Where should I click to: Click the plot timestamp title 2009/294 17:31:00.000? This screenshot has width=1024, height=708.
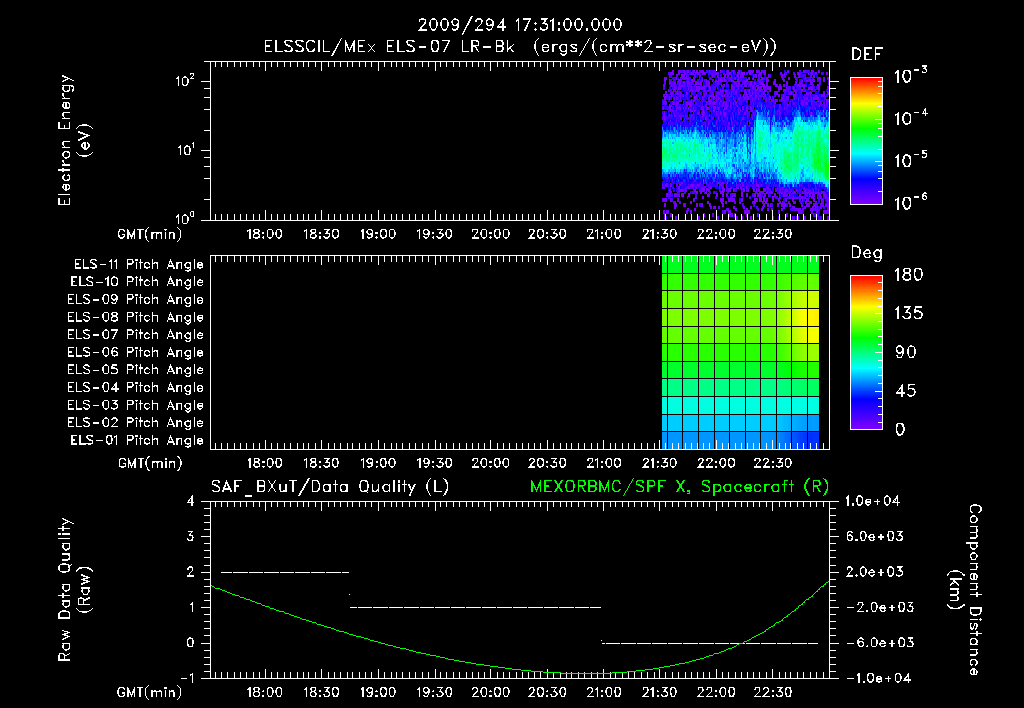click(x=520, y=25)
